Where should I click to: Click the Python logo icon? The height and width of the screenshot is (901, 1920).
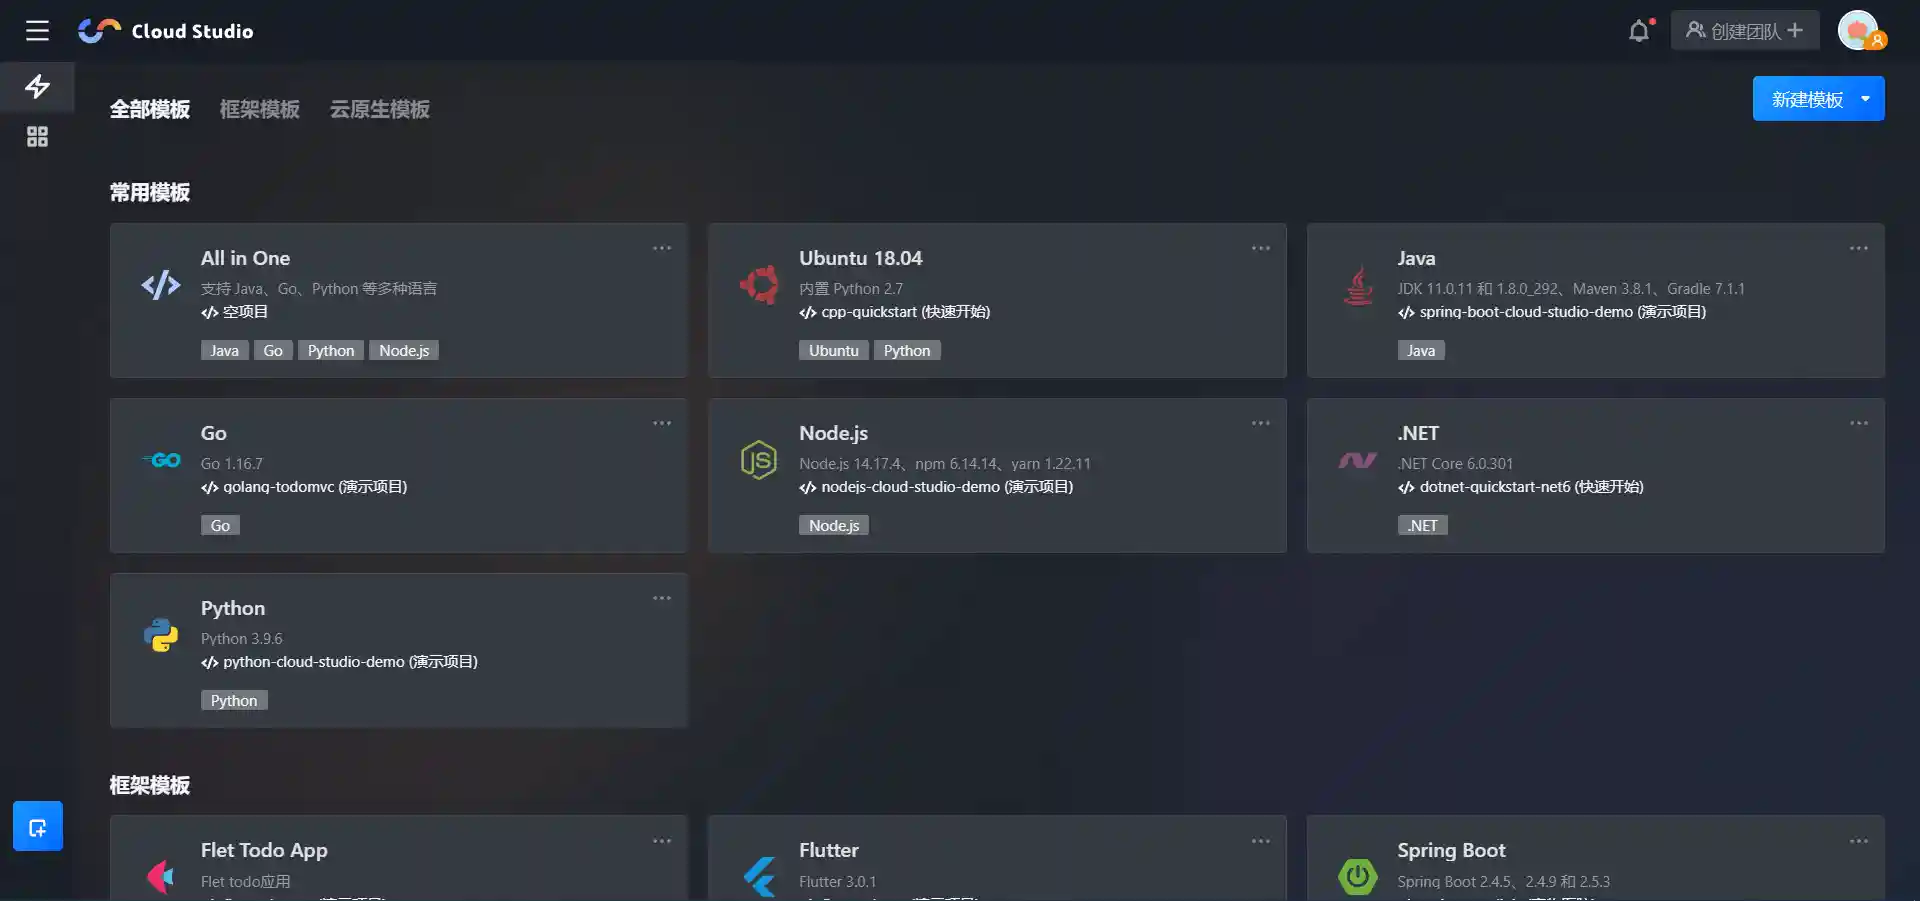pyautogui.click(x=161, y=636)
